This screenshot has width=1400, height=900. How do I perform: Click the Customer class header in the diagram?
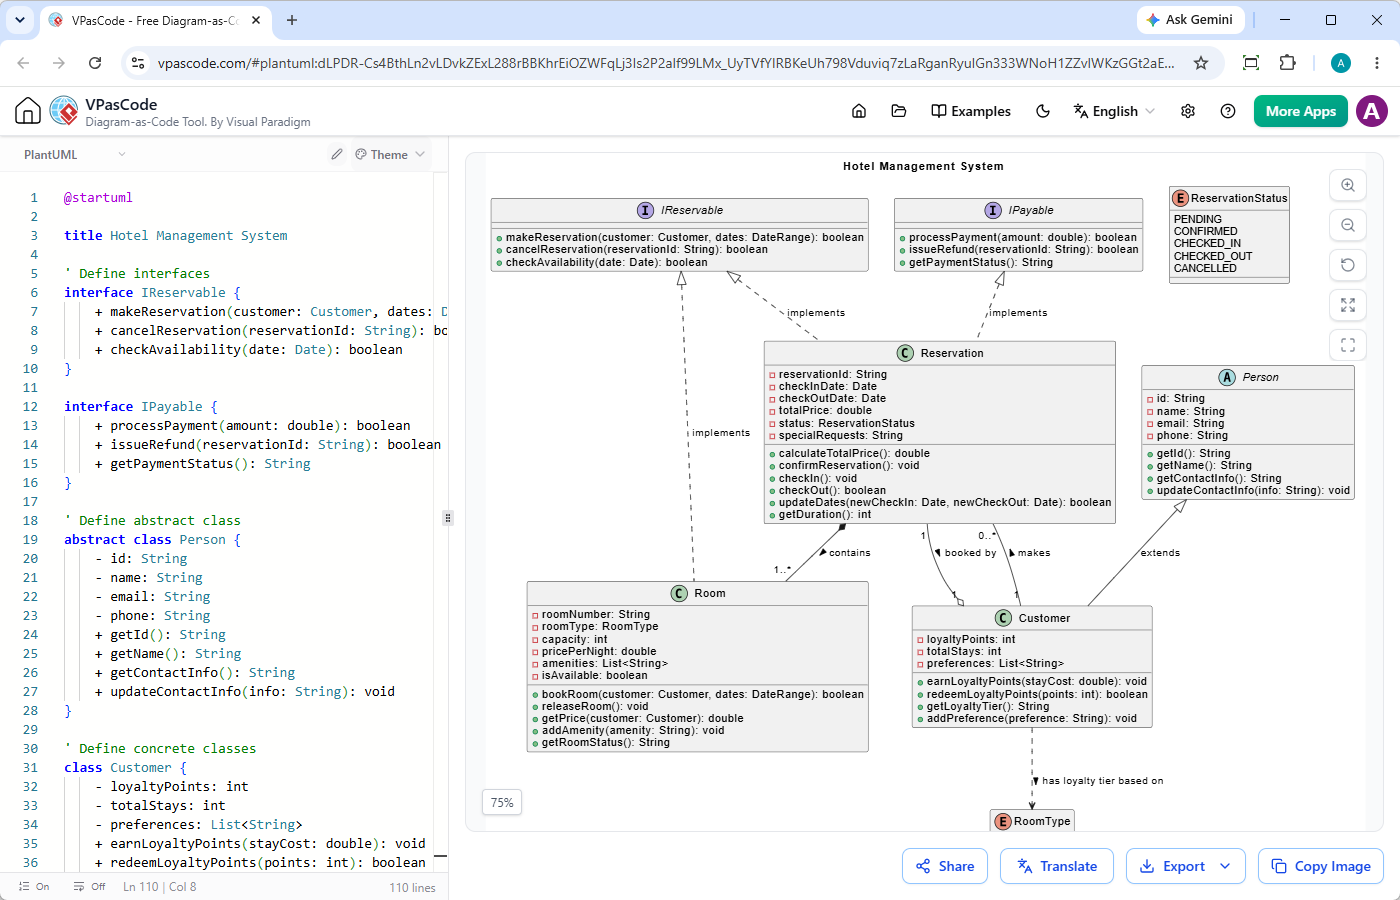(x=1032, y=618)
